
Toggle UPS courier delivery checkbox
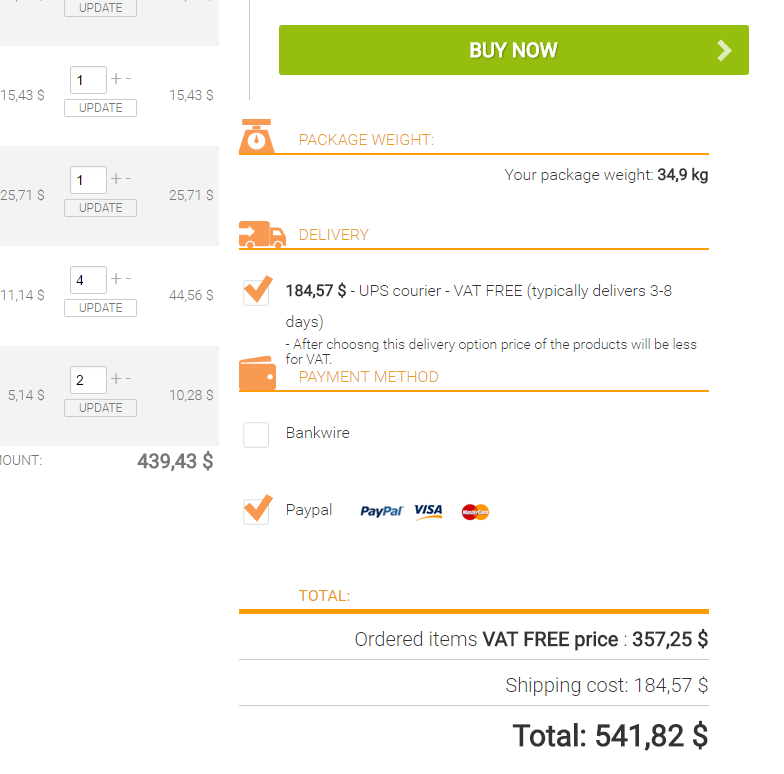click(x=257, y=292)
